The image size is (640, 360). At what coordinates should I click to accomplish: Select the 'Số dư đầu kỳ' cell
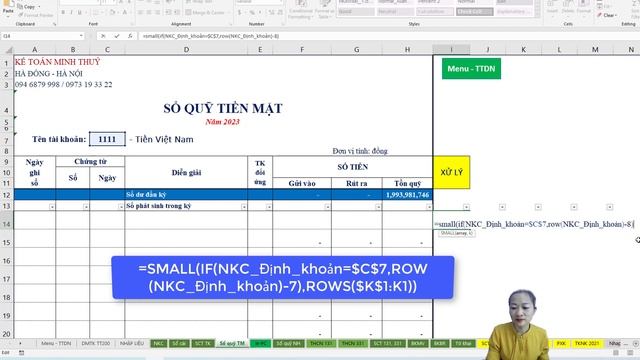click(186, 195)
